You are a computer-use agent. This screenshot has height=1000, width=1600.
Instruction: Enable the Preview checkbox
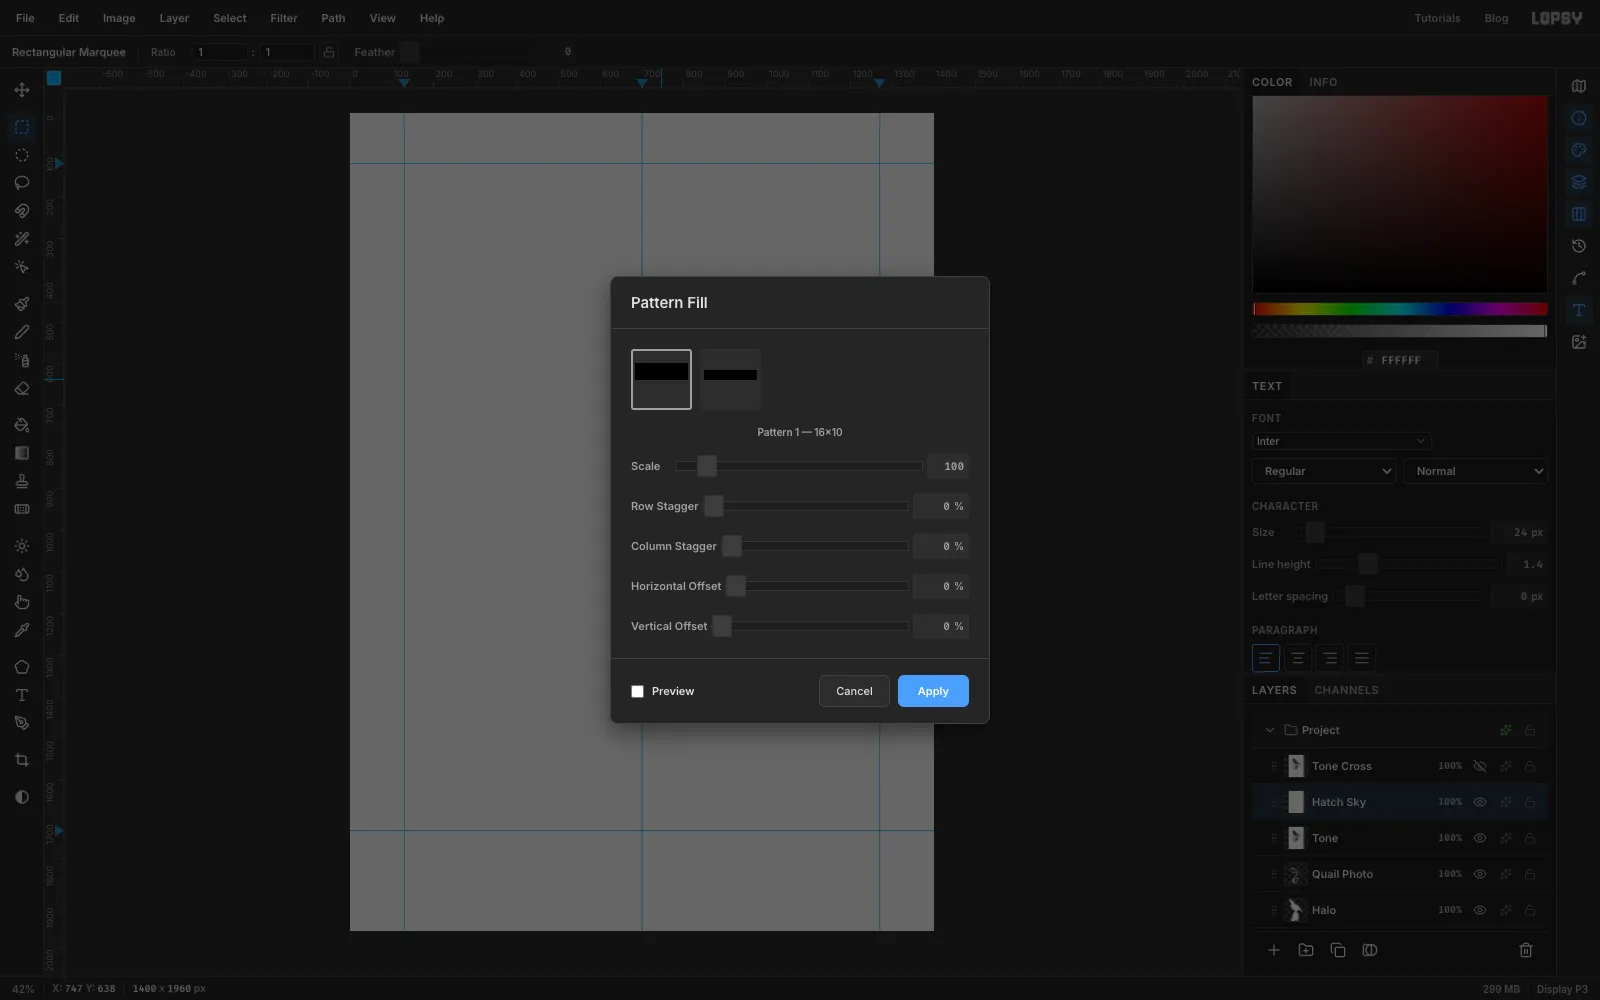637,691
